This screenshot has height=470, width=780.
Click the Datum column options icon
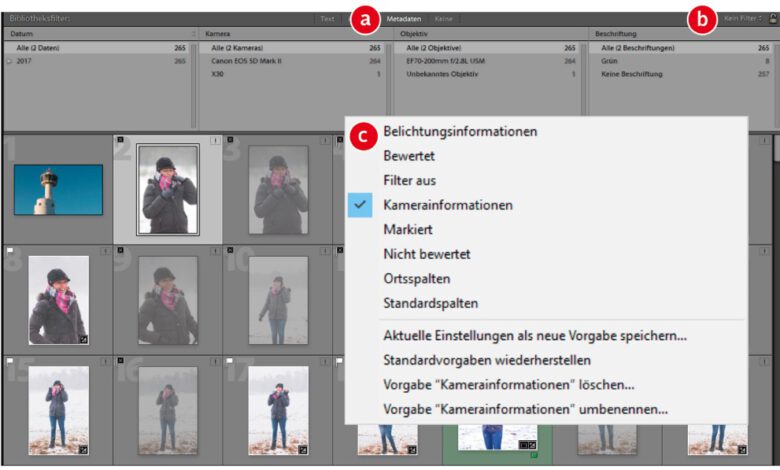(192, 33)
